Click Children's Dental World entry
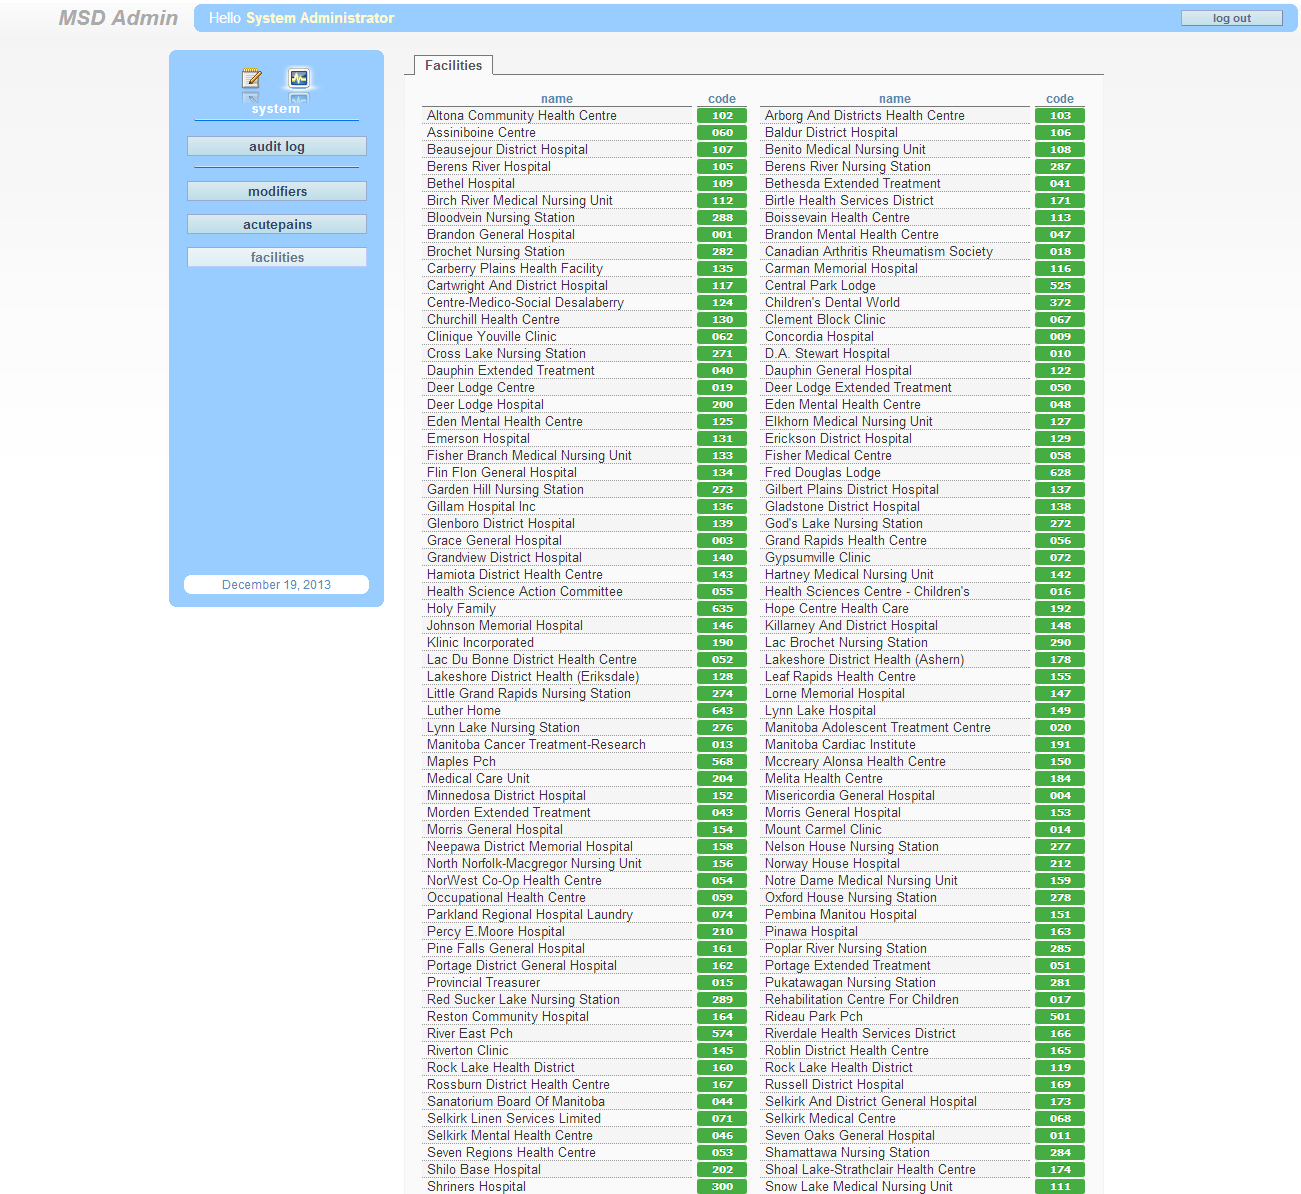The image size is (1301, 1194). 832,302
